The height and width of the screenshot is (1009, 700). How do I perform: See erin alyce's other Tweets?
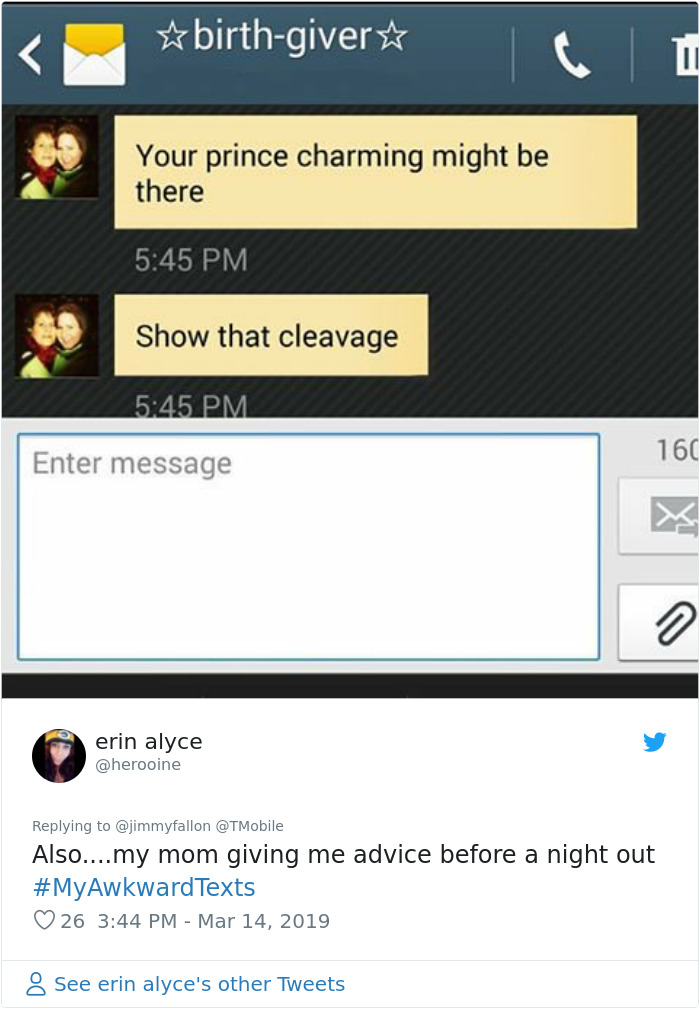(x=199, y=984)
